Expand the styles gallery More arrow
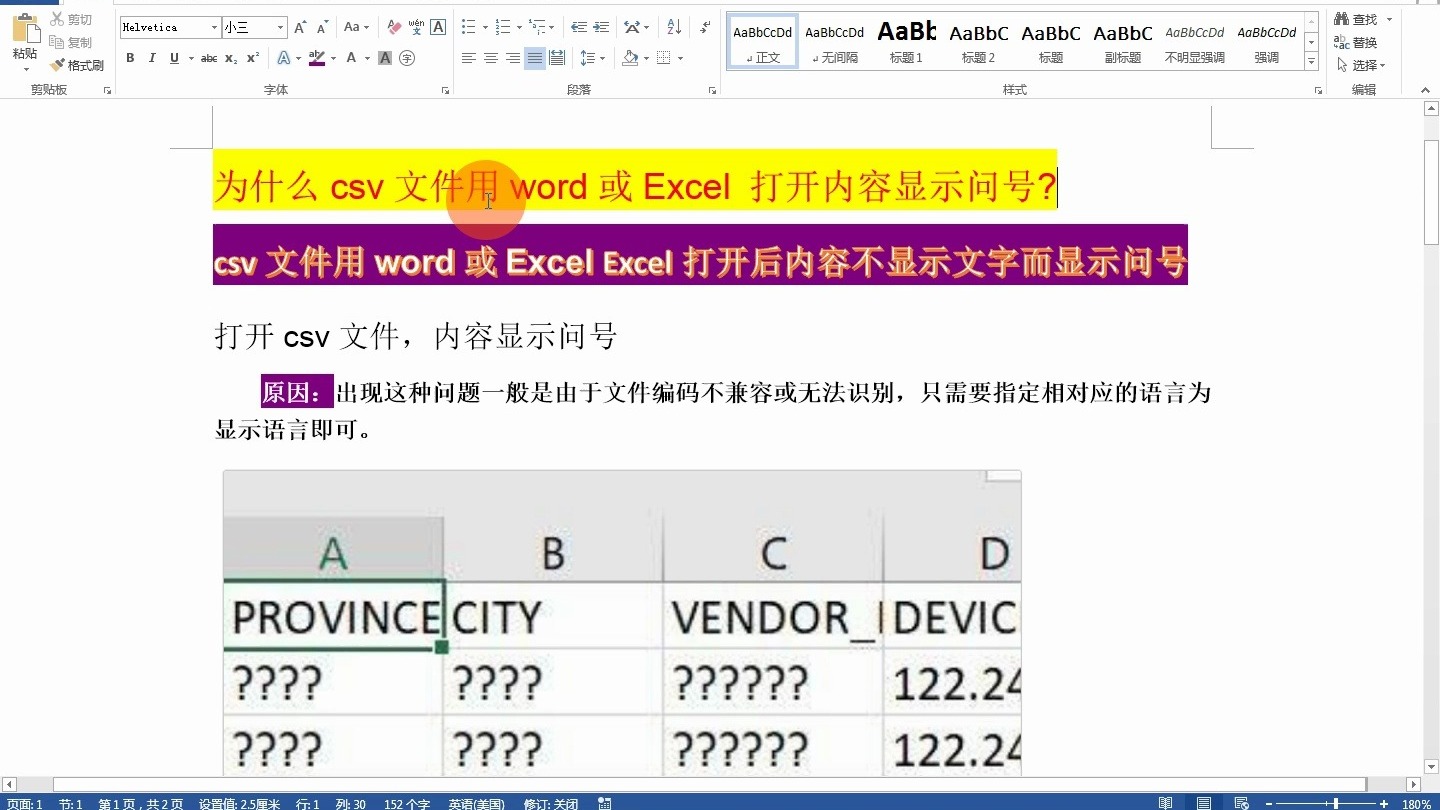This screenshot has height=810, width=1440. (x=1311, y=62)
